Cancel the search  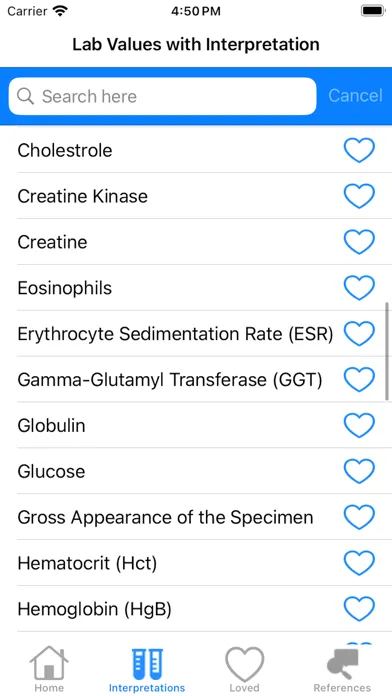click(x=355, y=95)
